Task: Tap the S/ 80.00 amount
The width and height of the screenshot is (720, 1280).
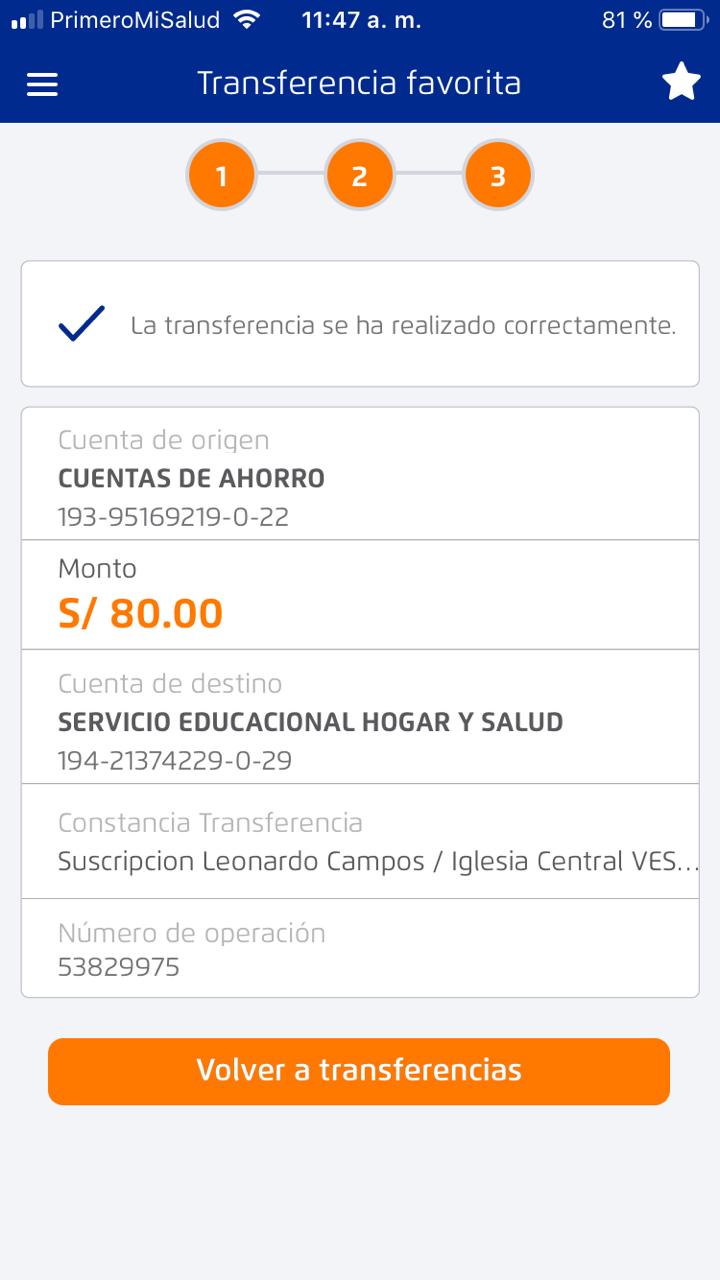Action: tap(140, 613)
